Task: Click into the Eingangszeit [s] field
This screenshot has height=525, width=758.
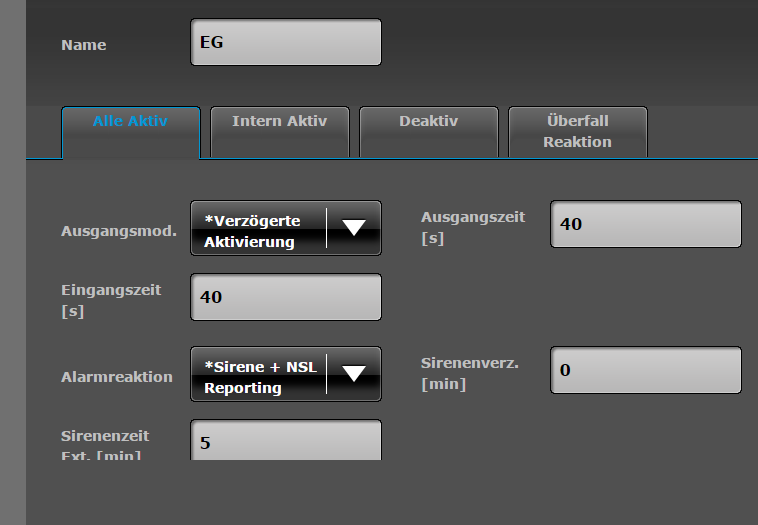Action: pyautogui.click(x=285, y=298)
